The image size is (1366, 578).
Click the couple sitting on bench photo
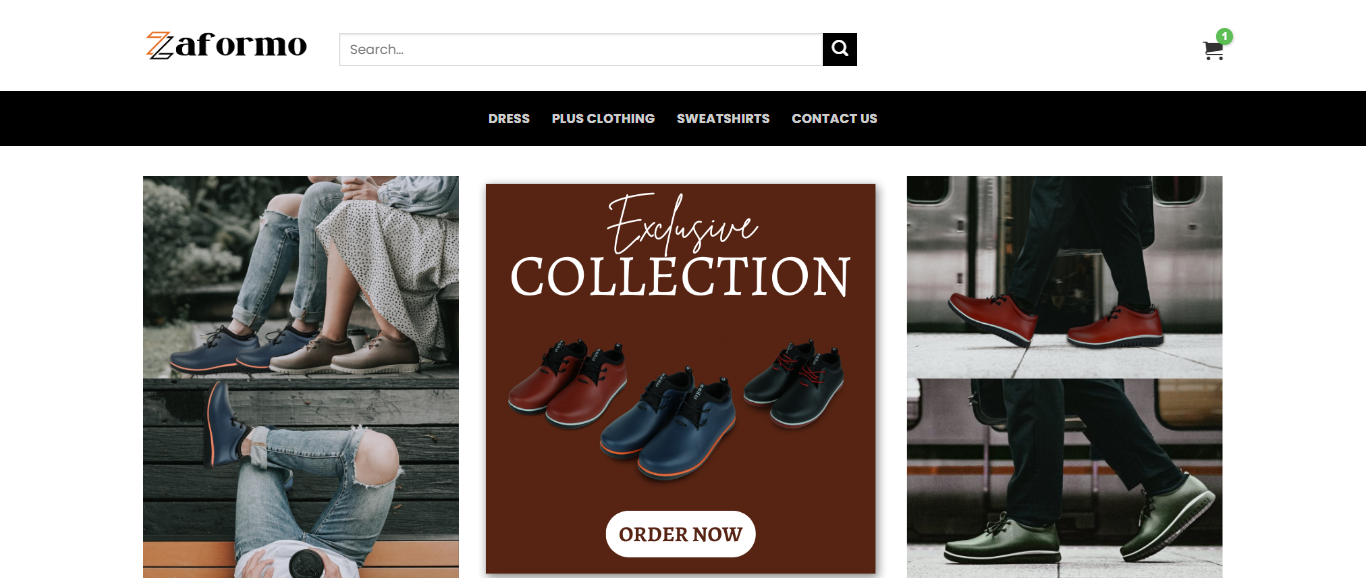pos(300,276)
